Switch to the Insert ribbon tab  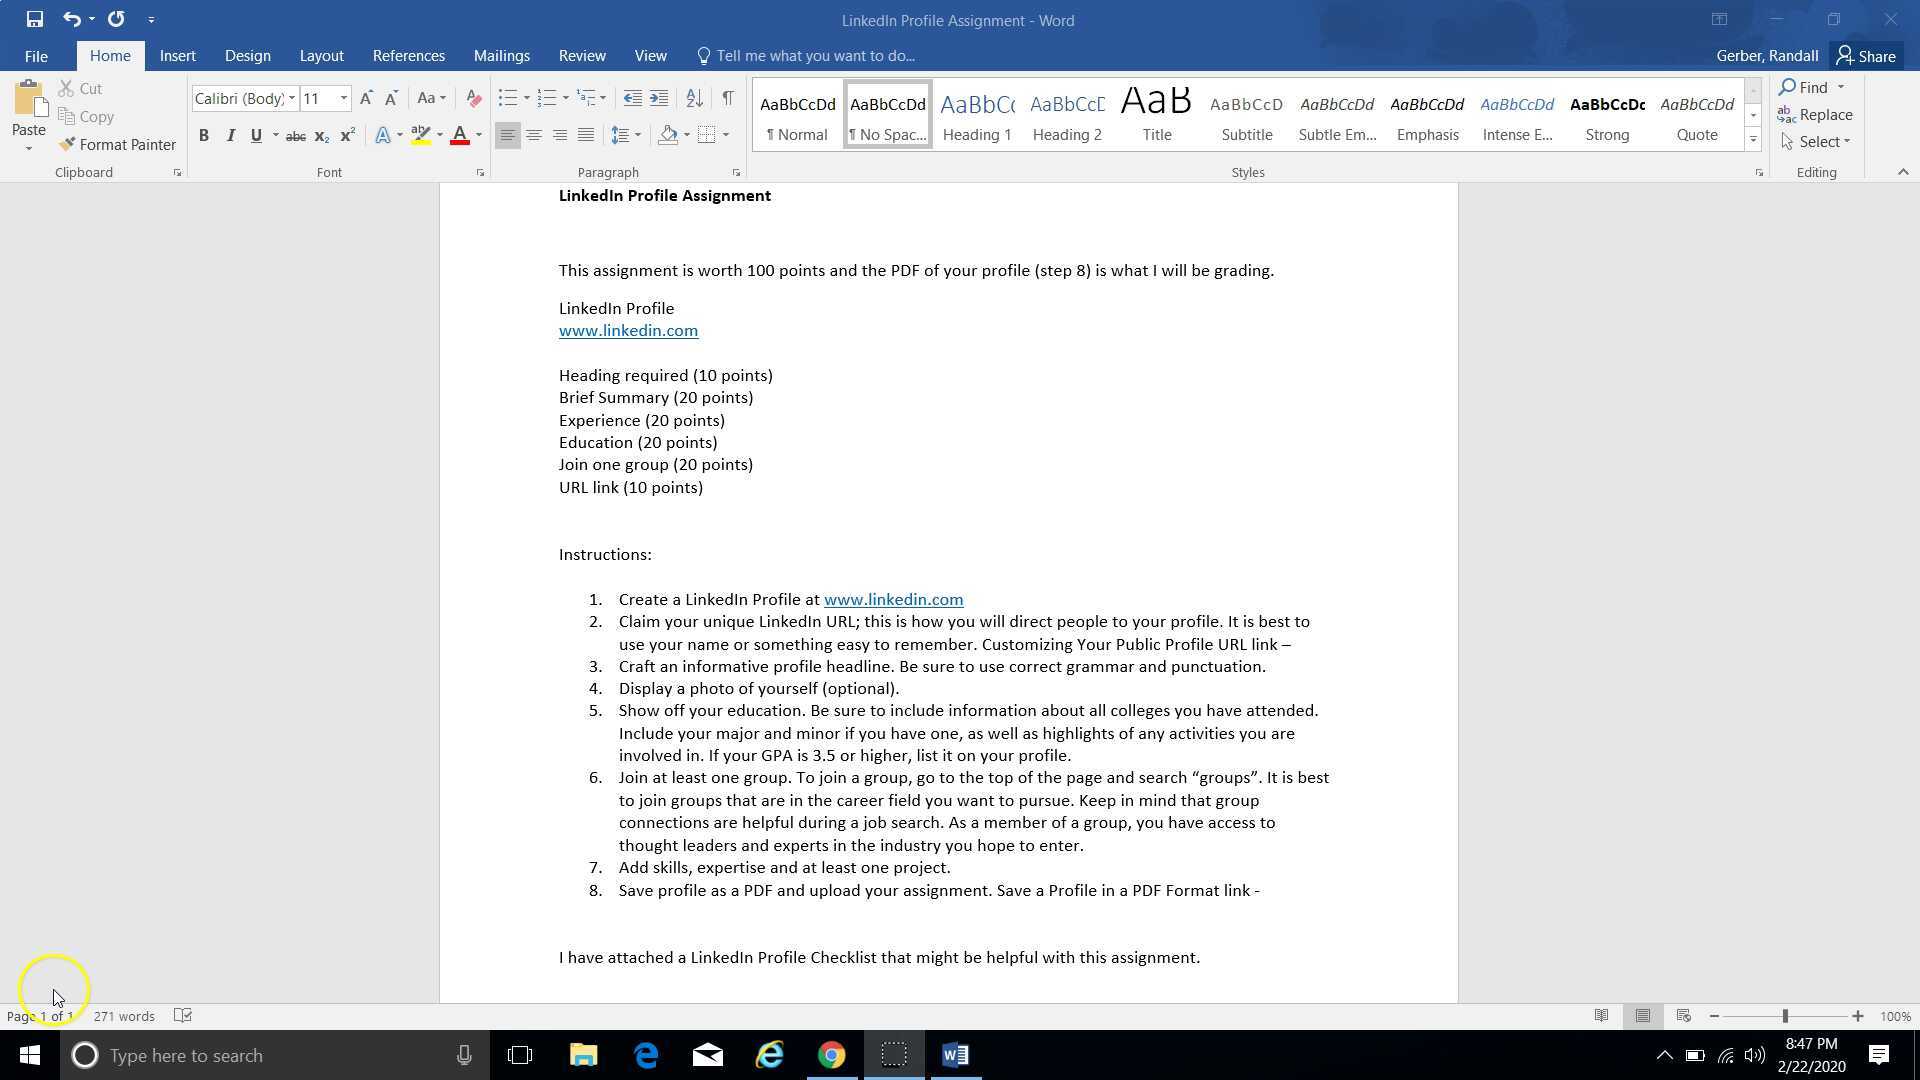(177, 55)
